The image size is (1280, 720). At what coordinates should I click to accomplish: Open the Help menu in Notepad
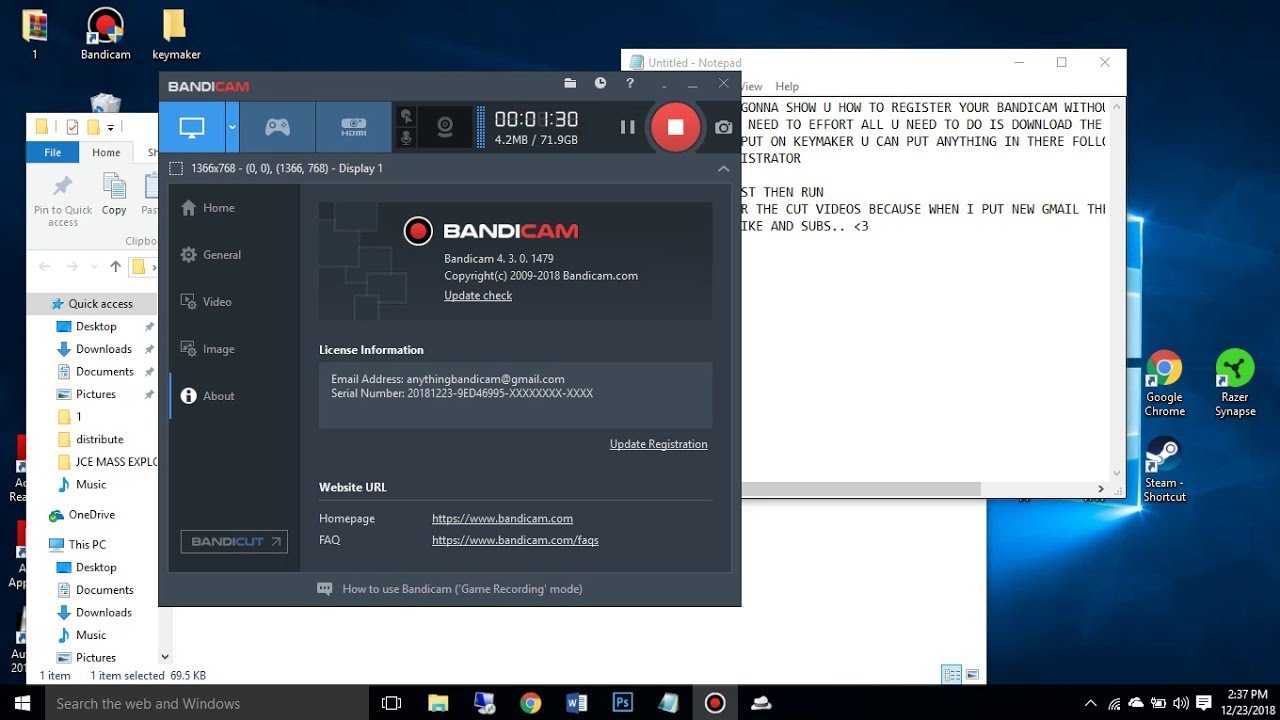(787, 87)
